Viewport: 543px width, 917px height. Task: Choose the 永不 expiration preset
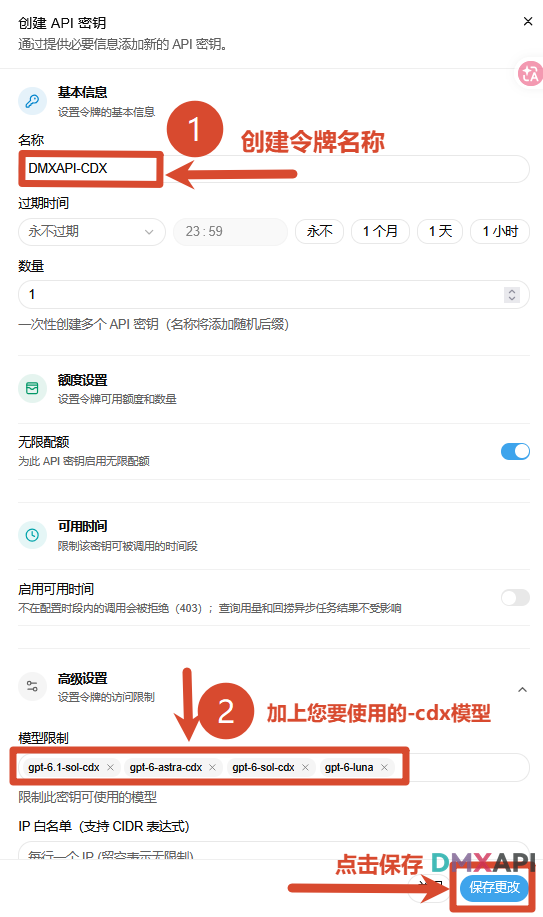click(319, 232)
